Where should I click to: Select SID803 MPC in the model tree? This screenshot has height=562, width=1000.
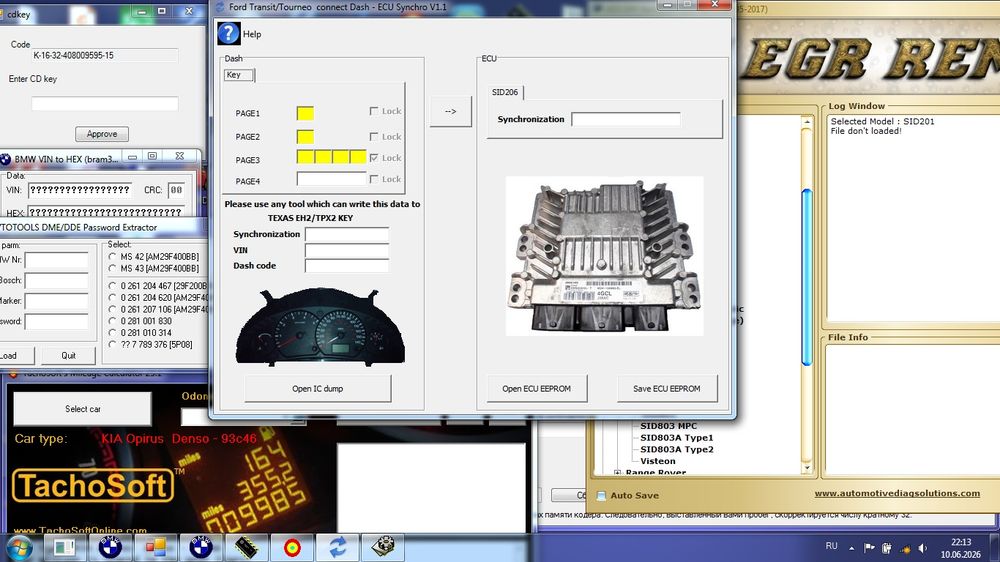[668, 426]
